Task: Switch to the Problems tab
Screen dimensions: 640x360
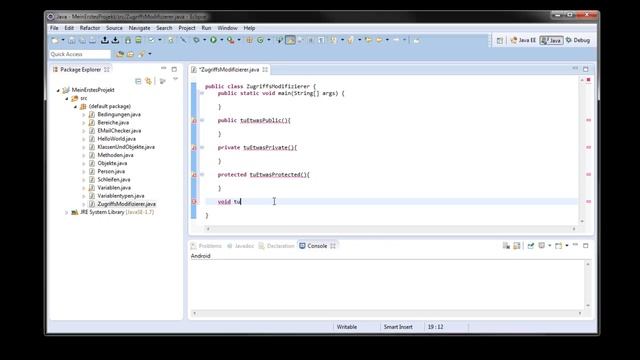Action: point(206,246)
